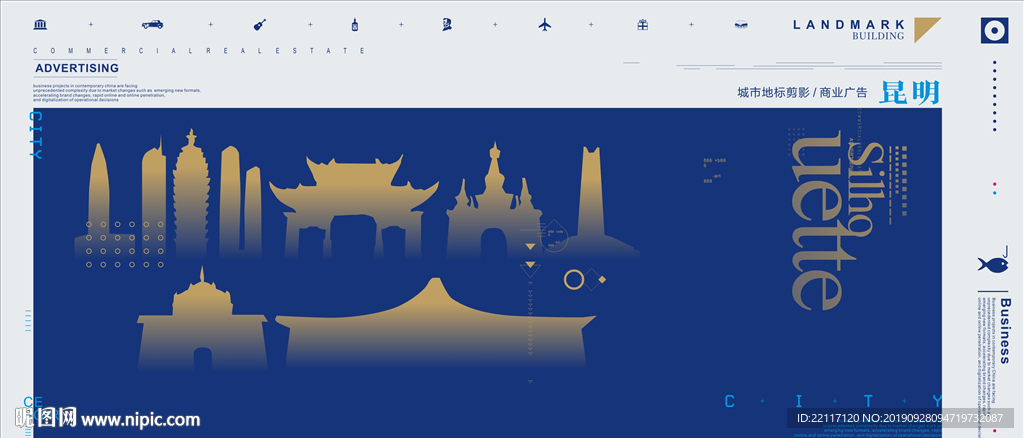Click the 'LANDMARK' heading text
Viewport: 1024px width, 438px height.
(849, 25)
